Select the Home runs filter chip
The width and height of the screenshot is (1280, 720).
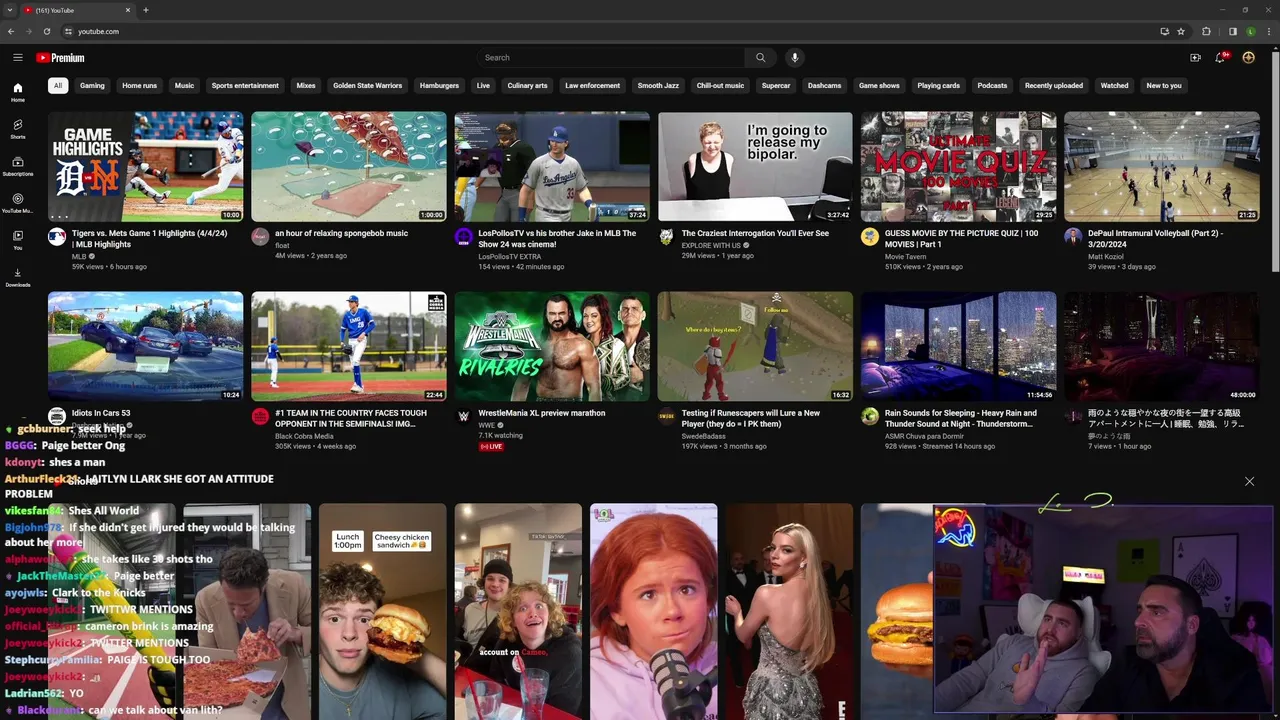pos(139,86)
